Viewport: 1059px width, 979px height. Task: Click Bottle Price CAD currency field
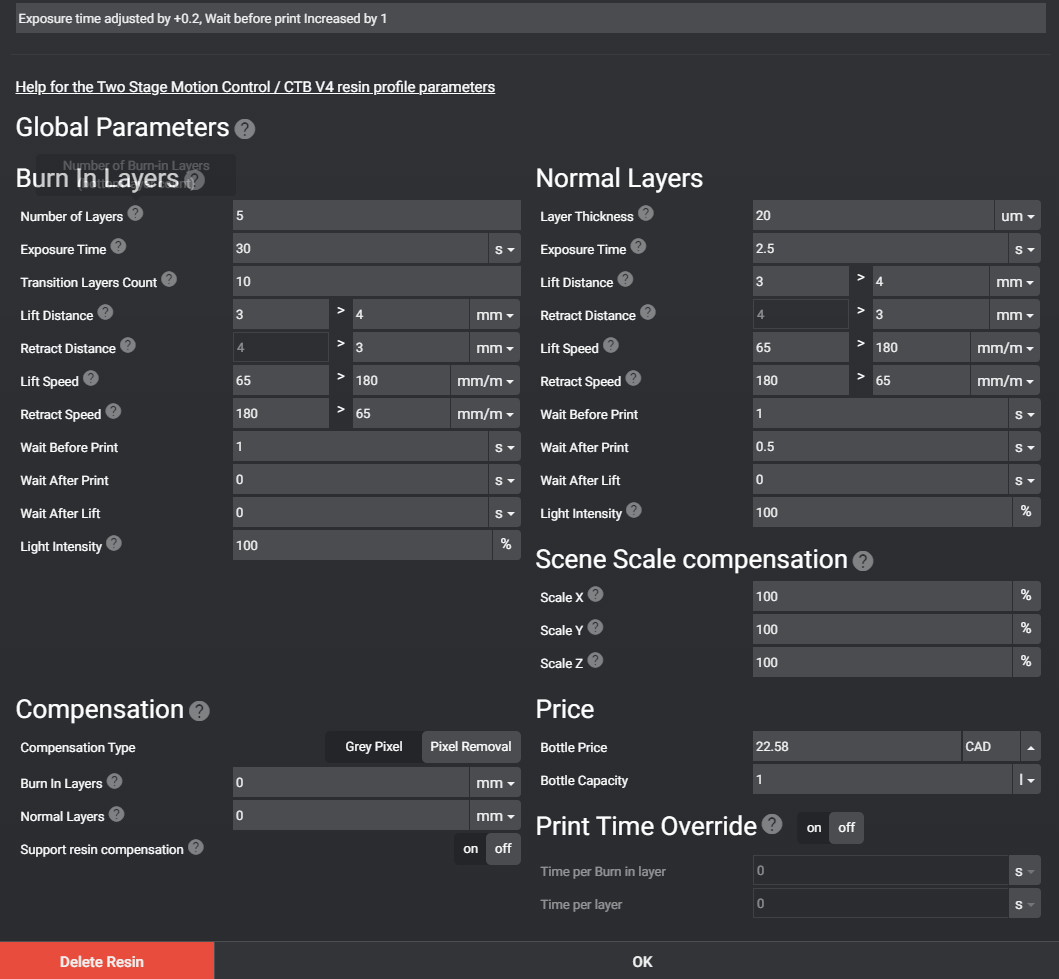[x=991, y=747]
